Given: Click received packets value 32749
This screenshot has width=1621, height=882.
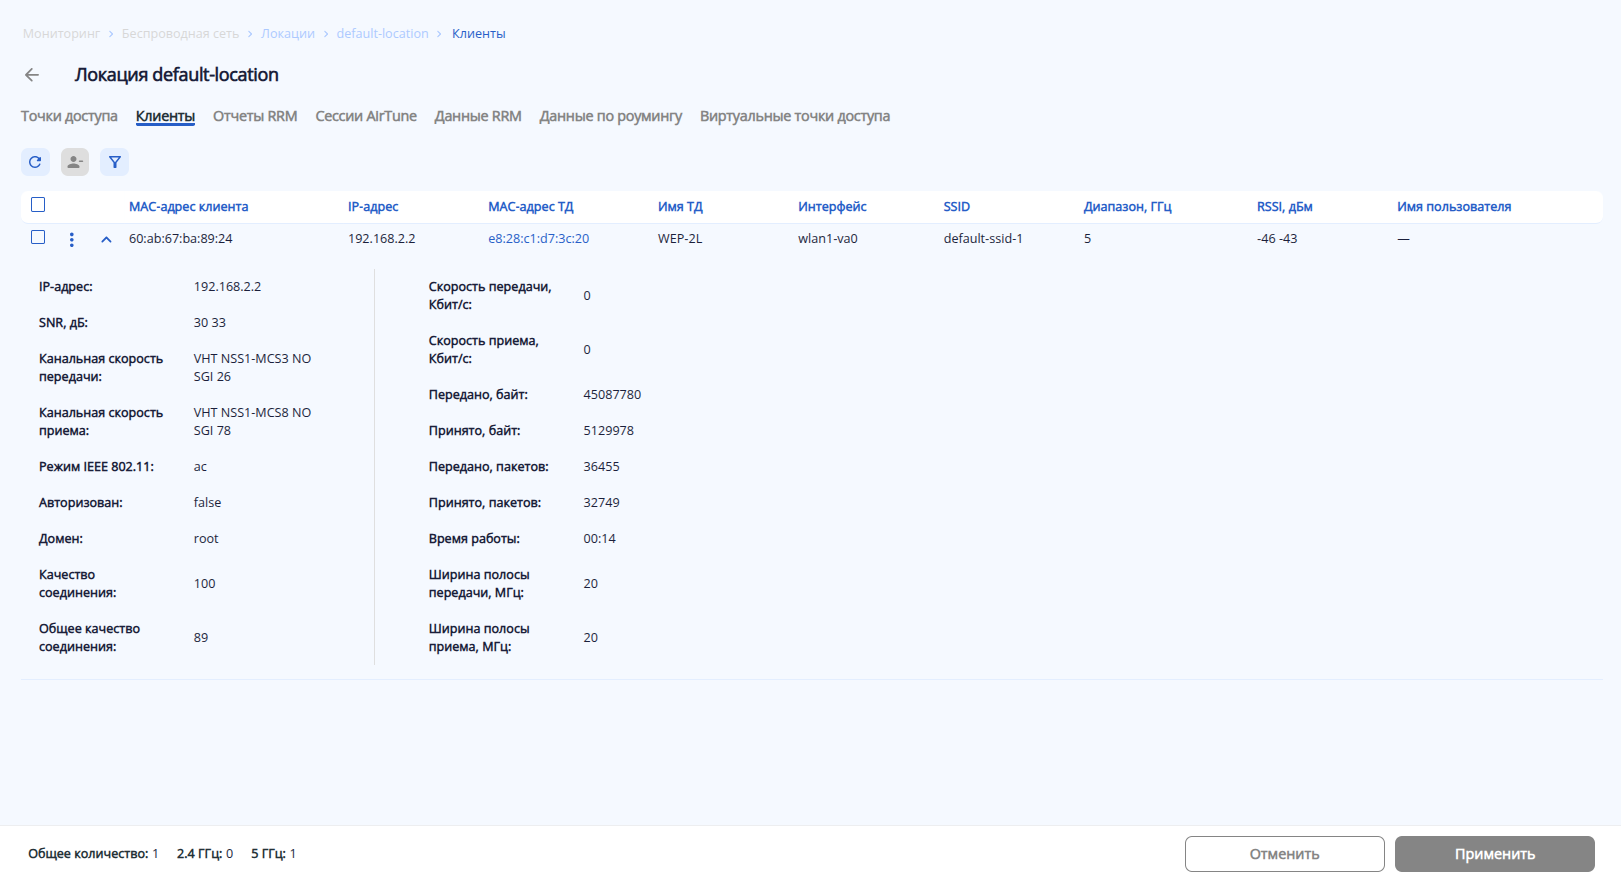Looking at the screenshot, I should click(602, 503).
